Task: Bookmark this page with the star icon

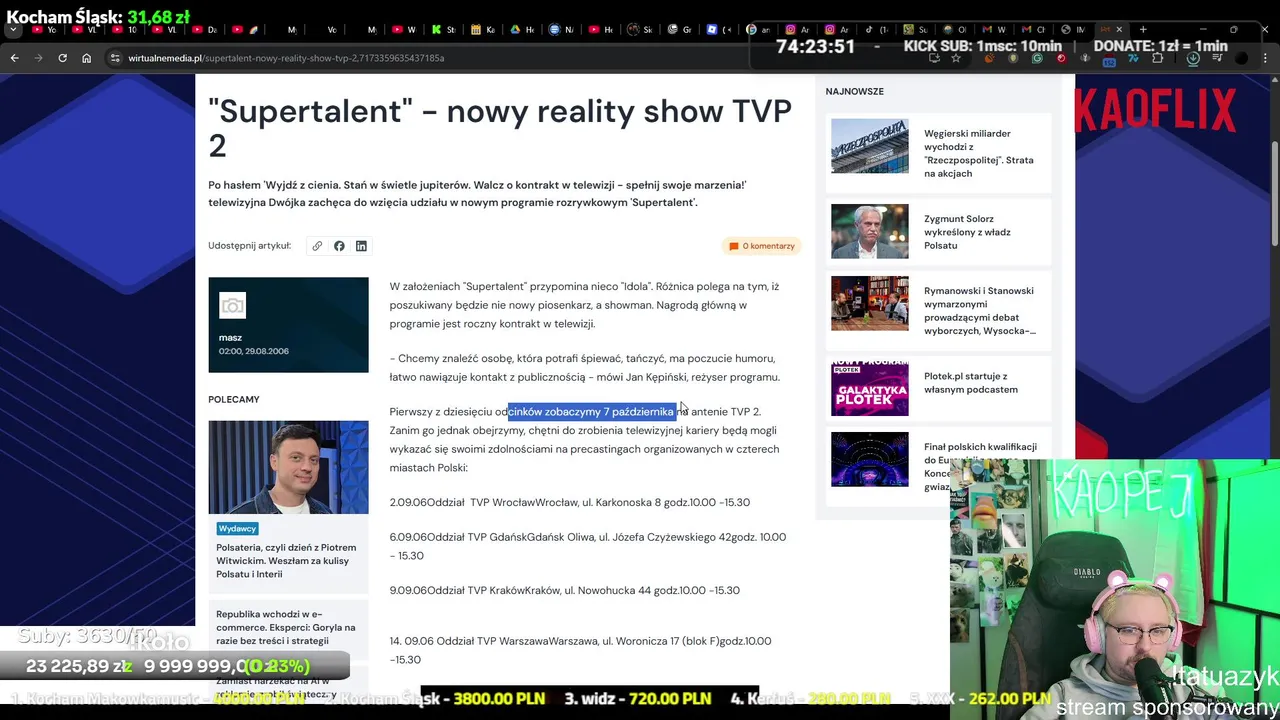Action: 956,58
